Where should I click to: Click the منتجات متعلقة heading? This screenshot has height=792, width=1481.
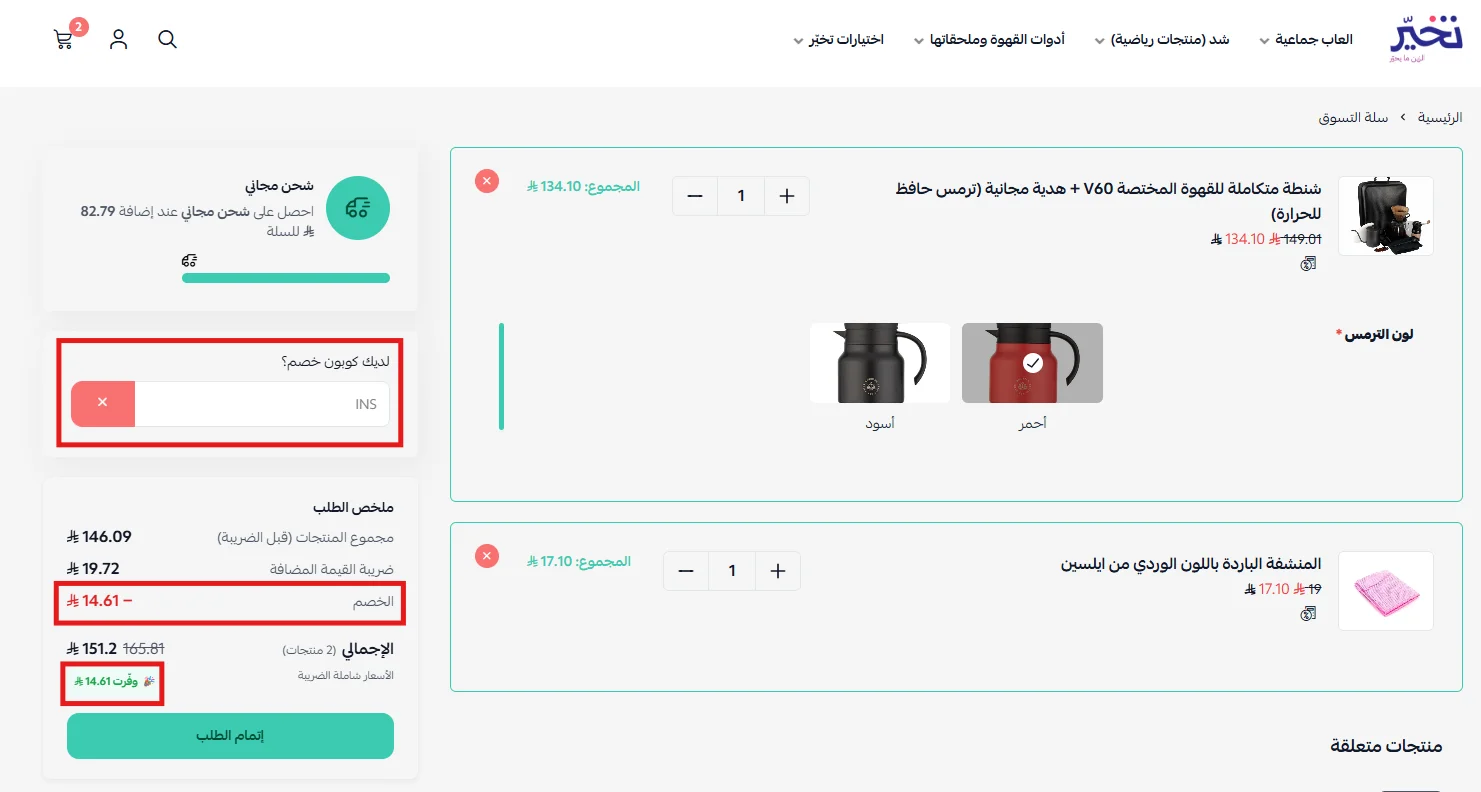[x=1386, y=746]
